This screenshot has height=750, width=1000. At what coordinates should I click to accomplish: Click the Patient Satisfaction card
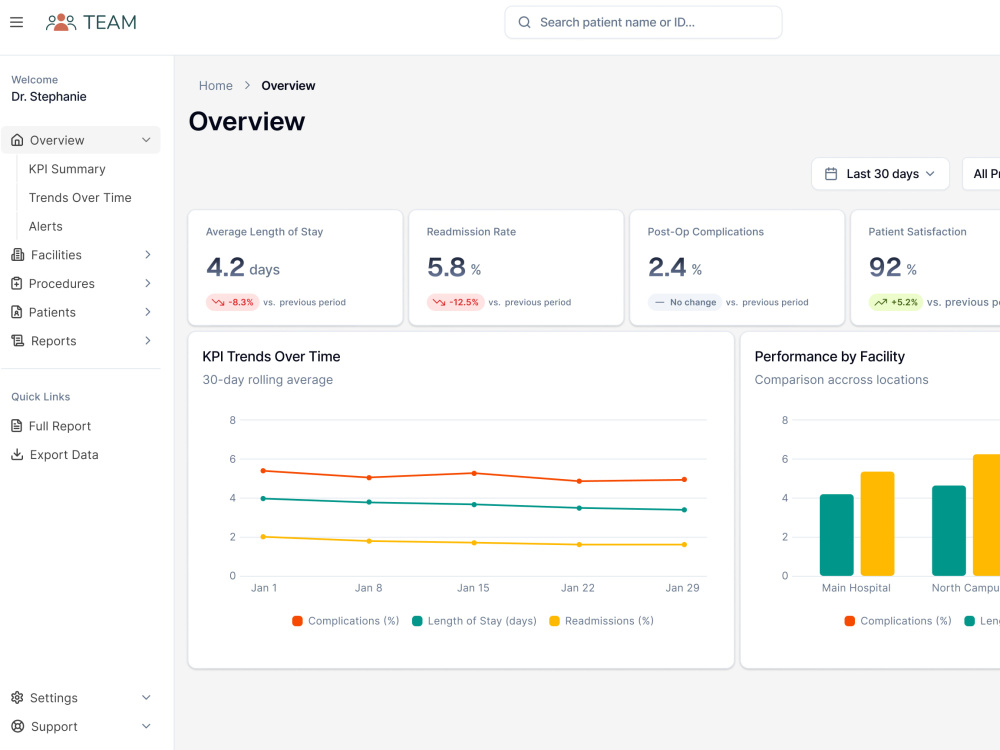[925, 268]
